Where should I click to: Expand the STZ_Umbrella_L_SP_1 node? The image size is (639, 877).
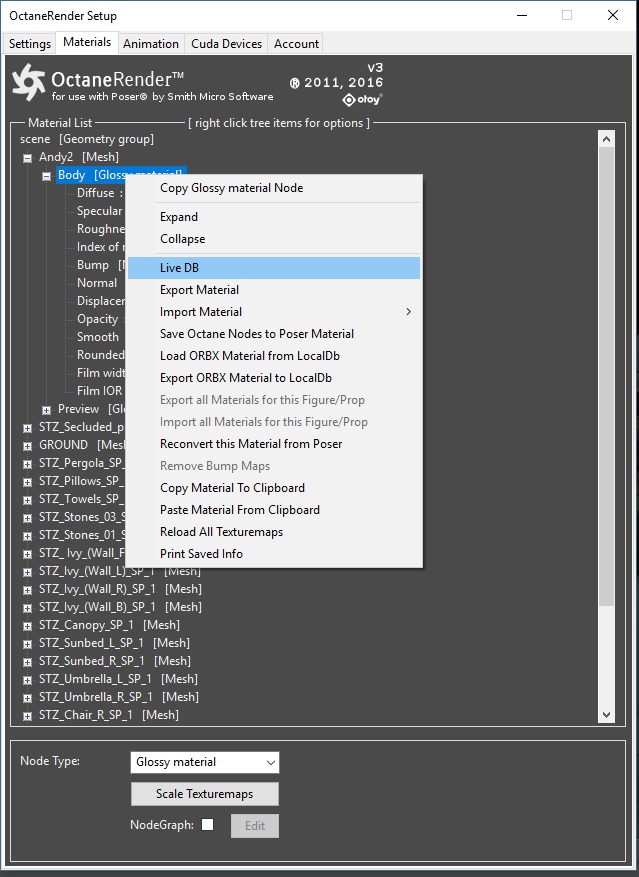tap(27, 680)
